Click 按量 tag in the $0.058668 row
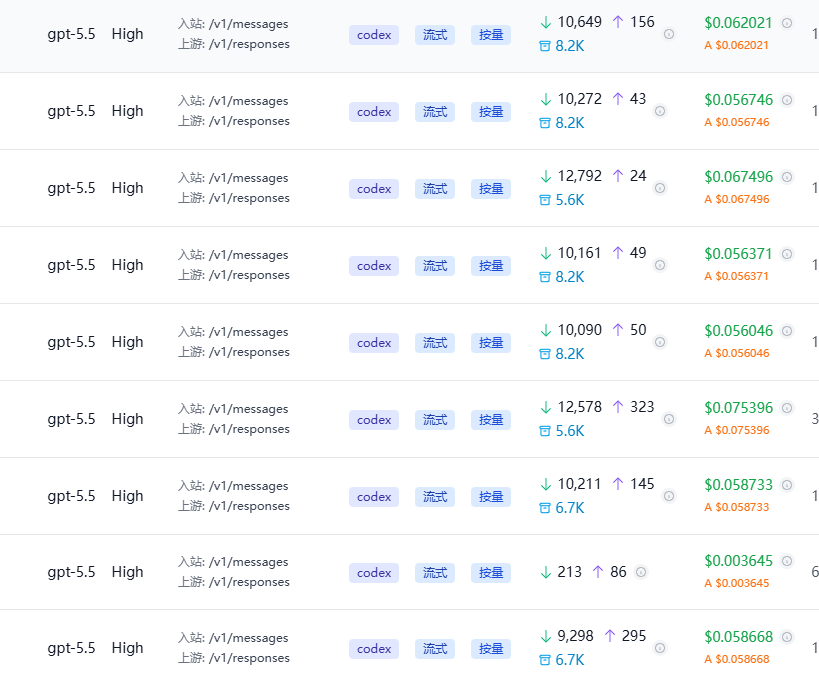Image resolution: width=819 pixels, height=685 pixels. click(491, 648)
